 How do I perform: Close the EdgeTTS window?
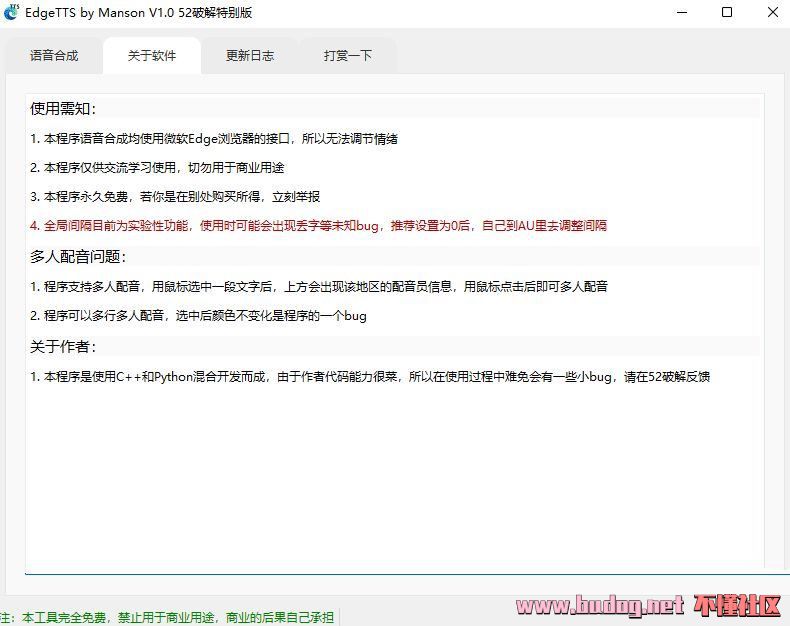click(x=772, y=12)
